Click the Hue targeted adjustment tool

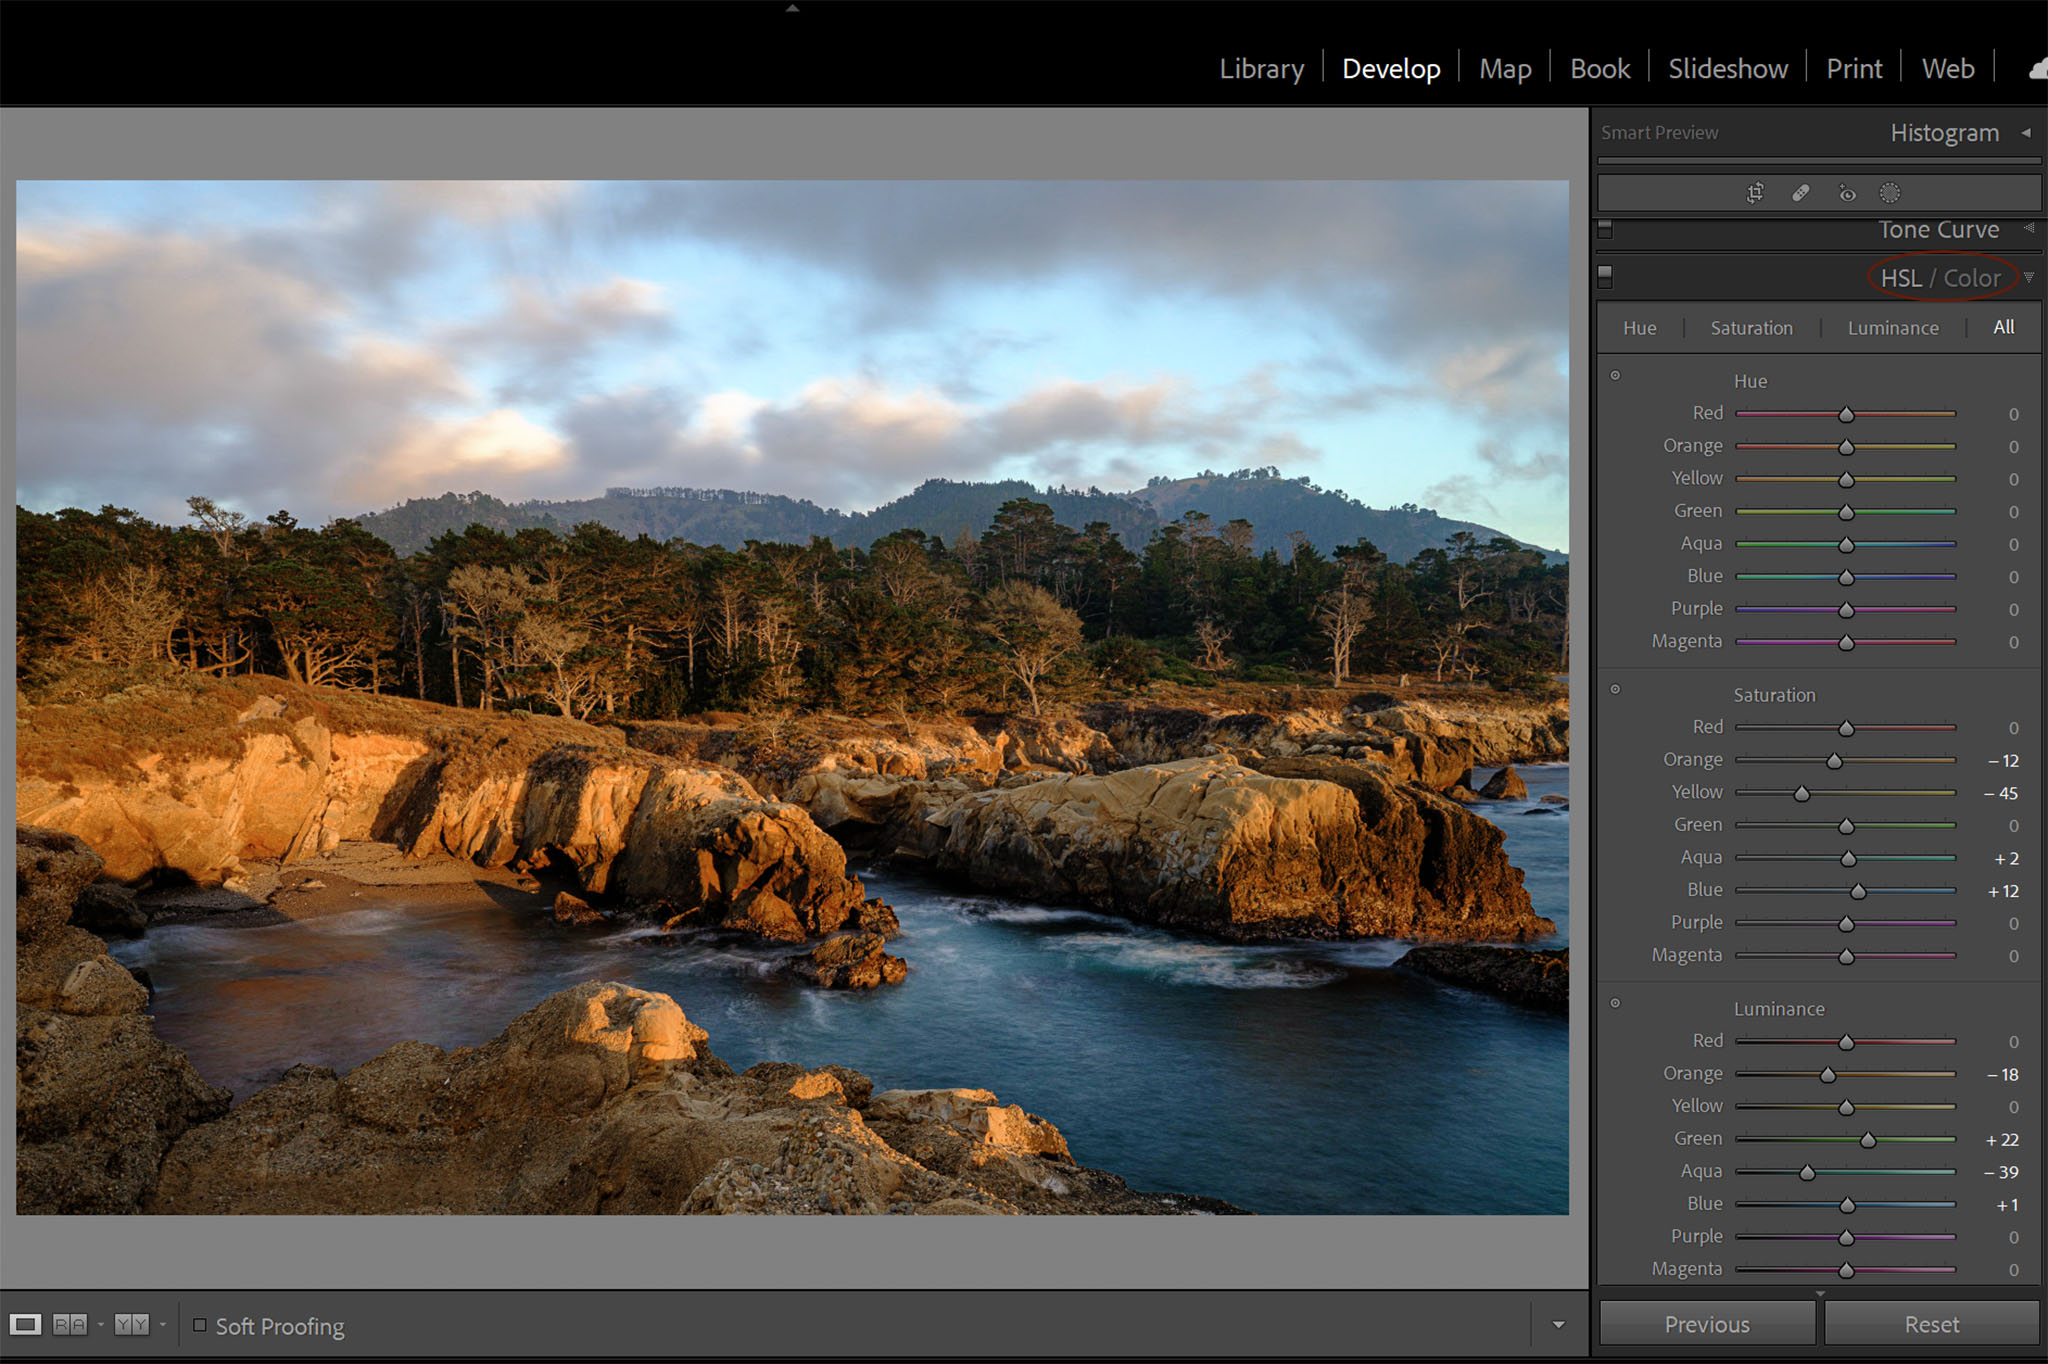[x=1615, y=376]
